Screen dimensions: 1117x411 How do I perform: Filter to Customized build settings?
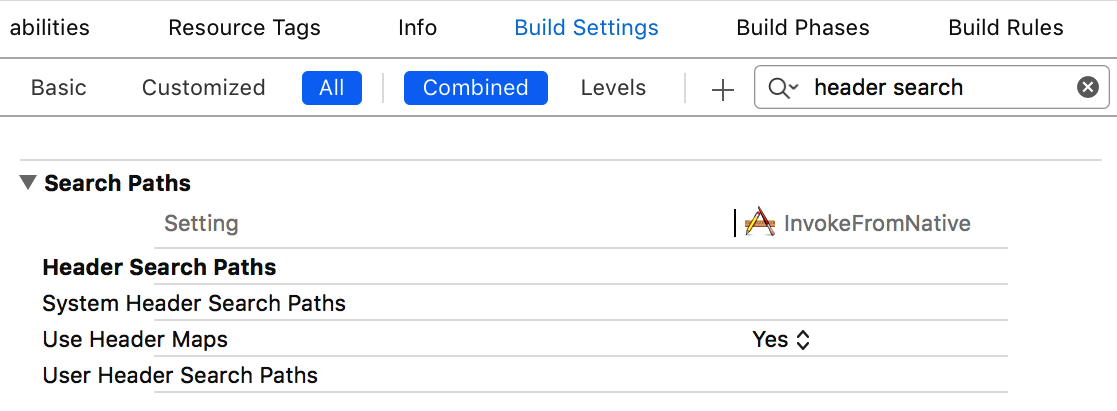[x=203, y=88]
